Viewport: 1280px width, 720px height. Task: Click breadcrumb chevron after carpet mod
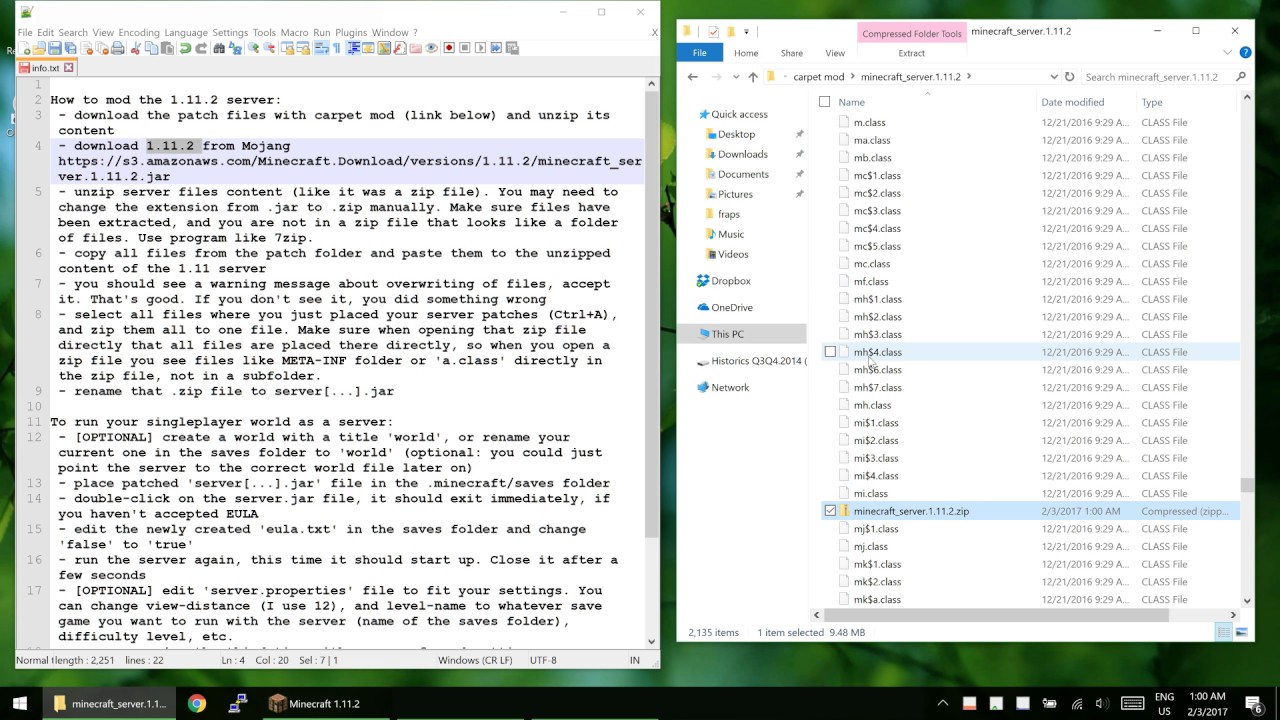[x=853, y=76]
